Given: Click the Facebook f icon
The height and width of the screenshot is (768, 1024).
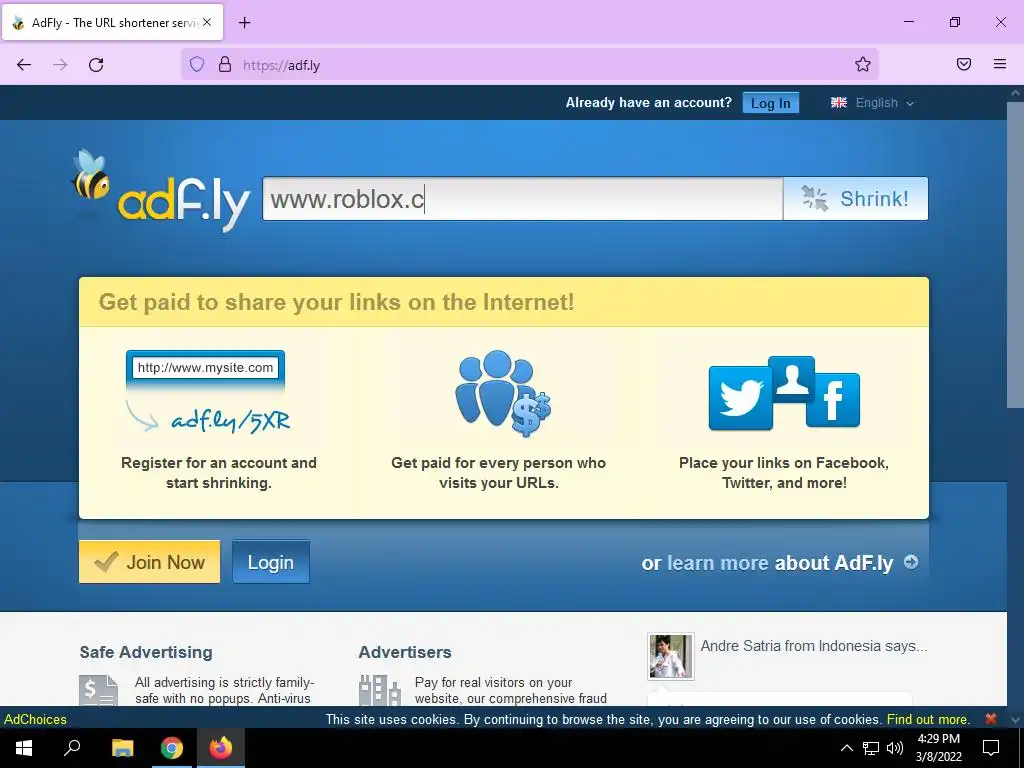Looking at the screenshot, I should pyautogui.click(x=833, y=400).
